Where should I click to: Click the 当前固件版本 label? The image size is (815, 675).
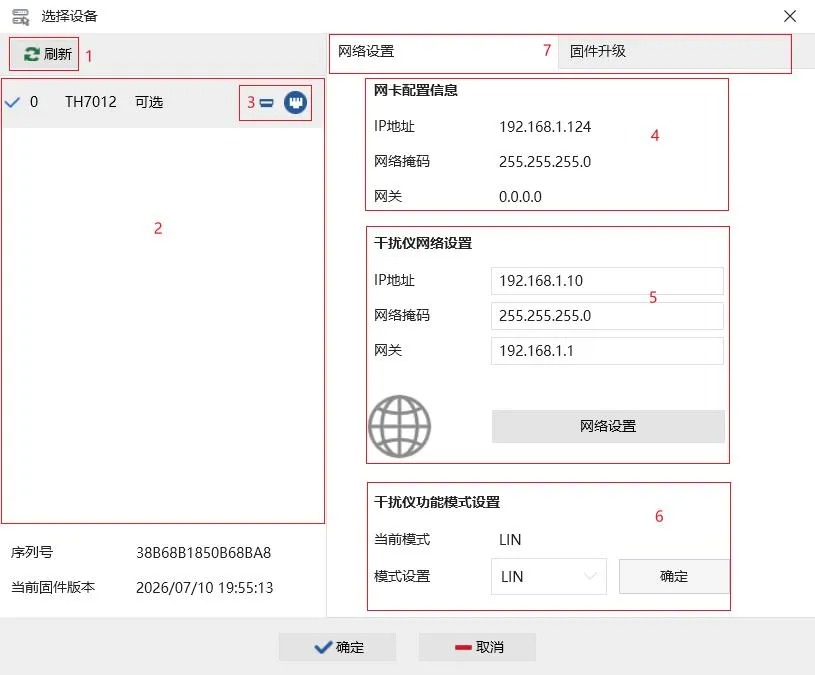53,587
